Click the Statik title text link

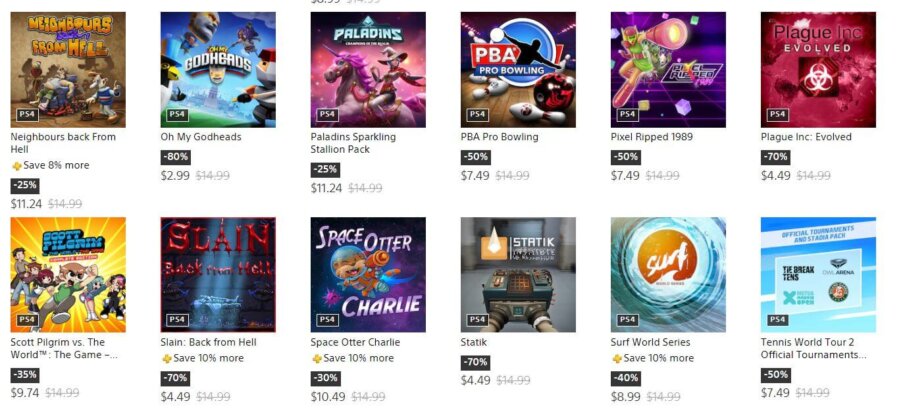474,342
